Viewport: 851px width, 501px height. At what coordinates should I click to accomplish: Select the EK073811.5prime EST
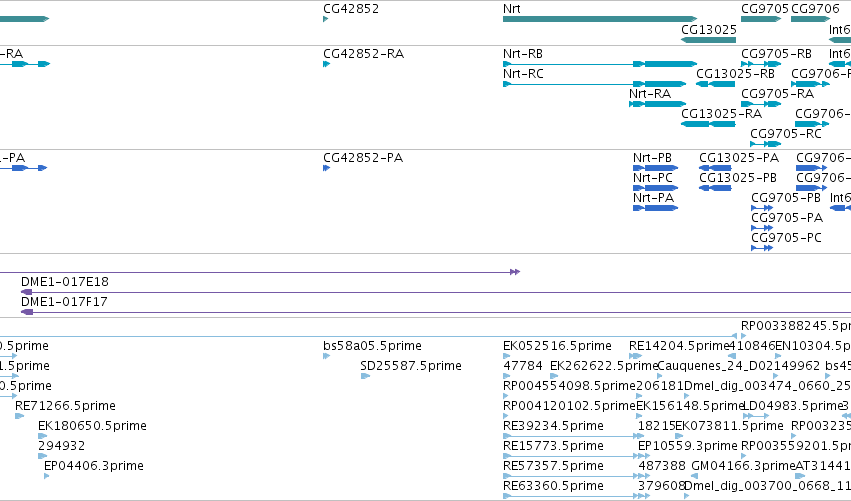(x=679, y=436)
